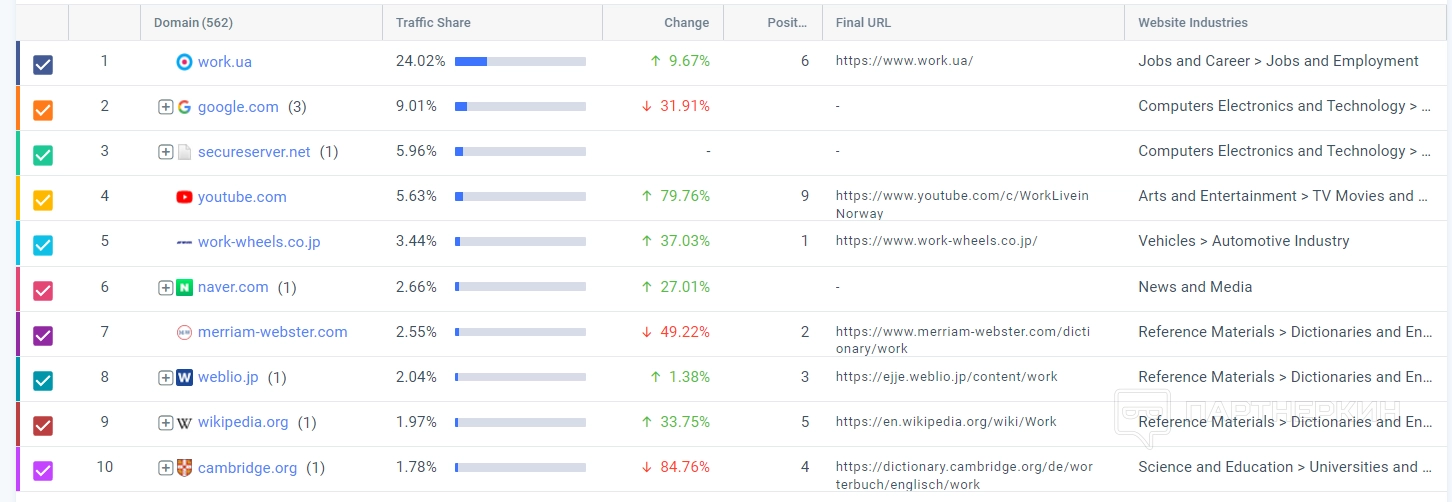Click the Google logo icon
The height and width of the screenshot is (502, 1452).
point(184,107)
